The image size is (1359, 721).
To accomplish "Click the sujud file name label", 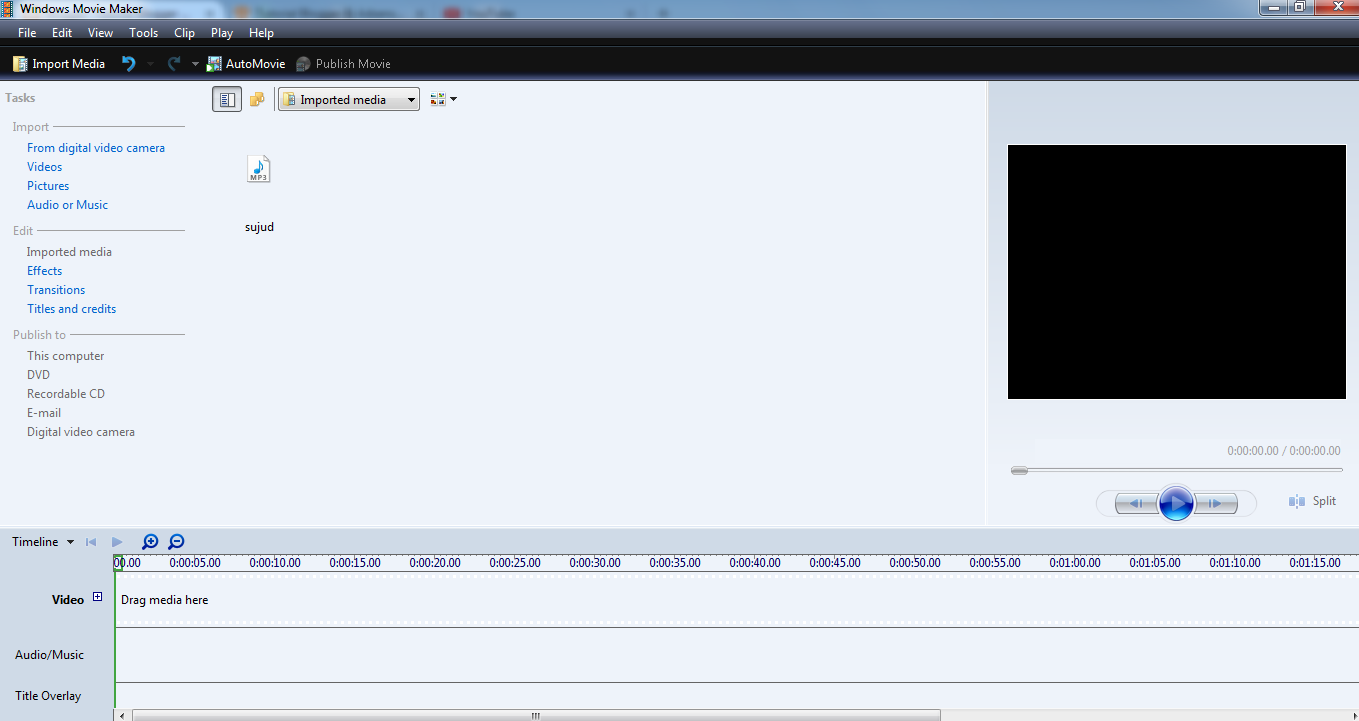I will 259,227.
